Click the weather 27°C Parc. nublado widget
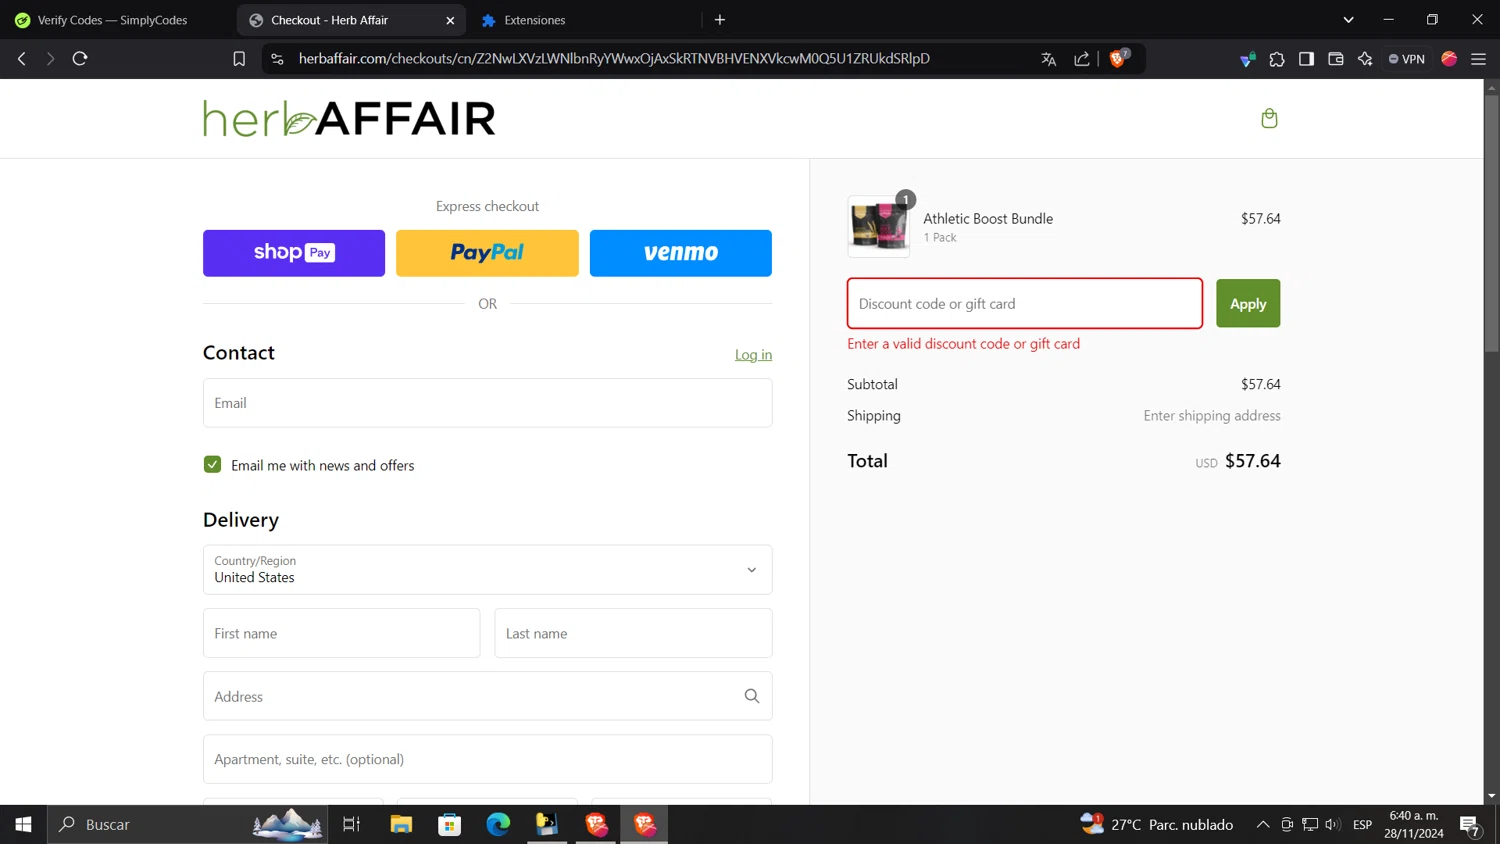Image resolution: width=1500 pixels, height=844 pixels. pos(1157,824)
